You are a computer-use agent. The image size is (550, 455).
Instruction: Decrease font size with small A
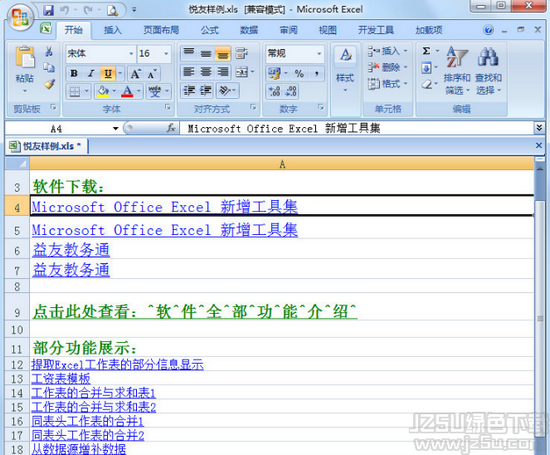pyautogui.click(x=152, y=74)
